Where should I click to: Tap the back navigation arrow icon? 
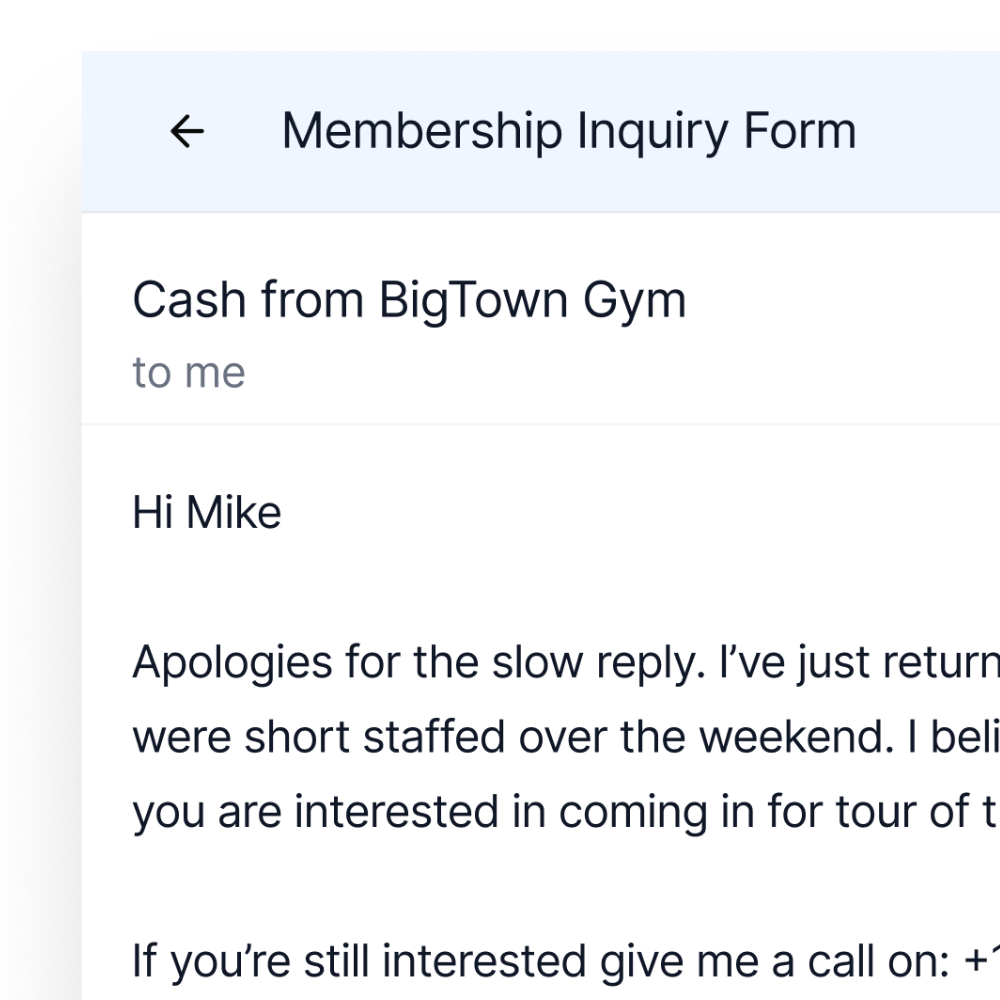click(x=188, y=130)
